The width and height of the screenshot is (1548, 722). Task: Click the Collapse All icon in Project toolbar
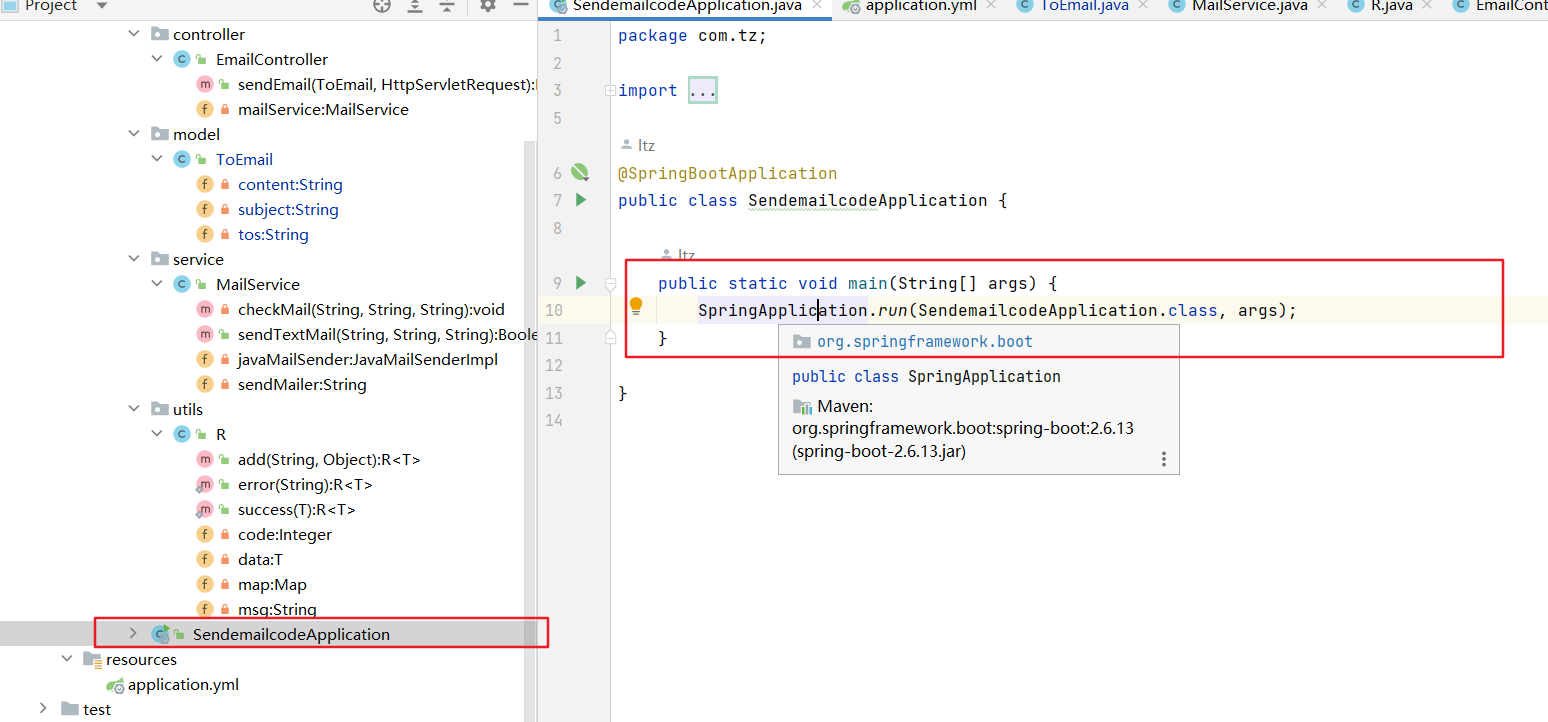[447, 5]
